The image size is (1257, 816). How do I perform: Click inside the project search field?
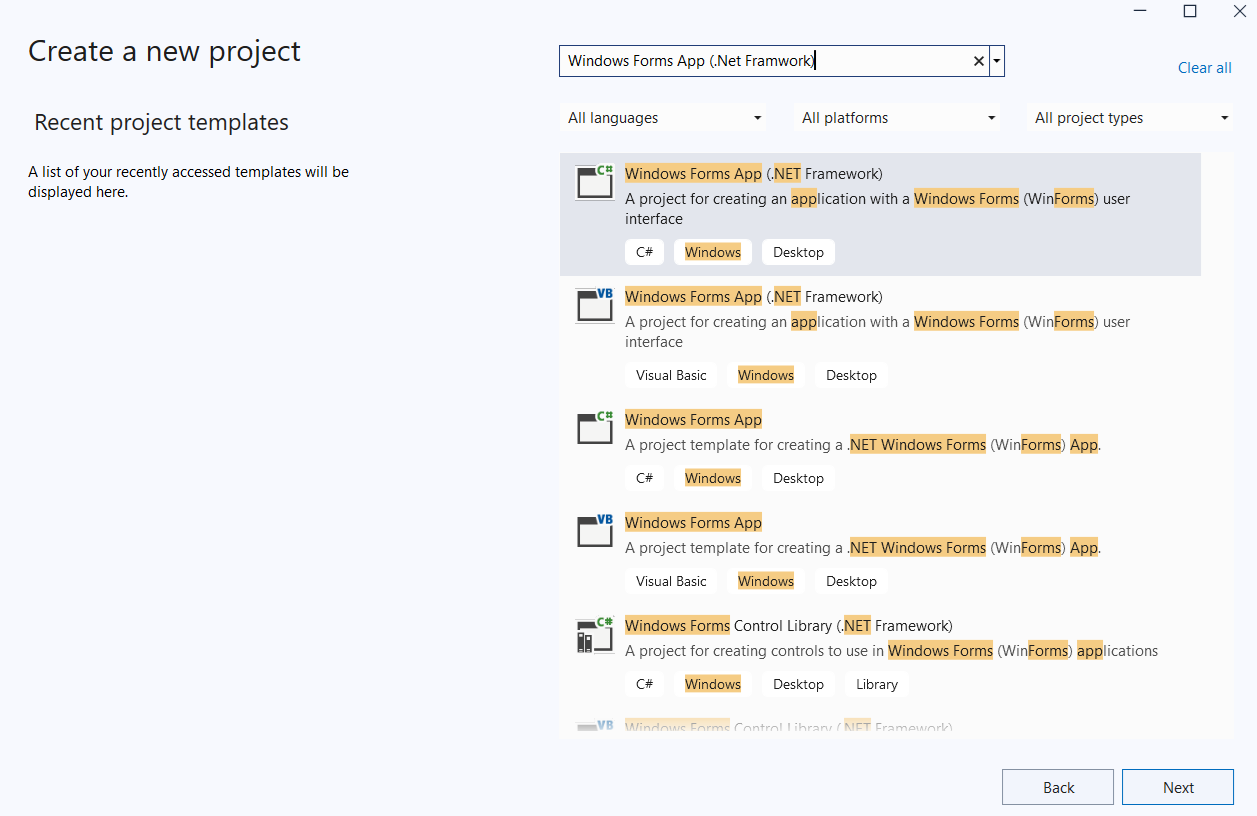click(x=760, y=61)
